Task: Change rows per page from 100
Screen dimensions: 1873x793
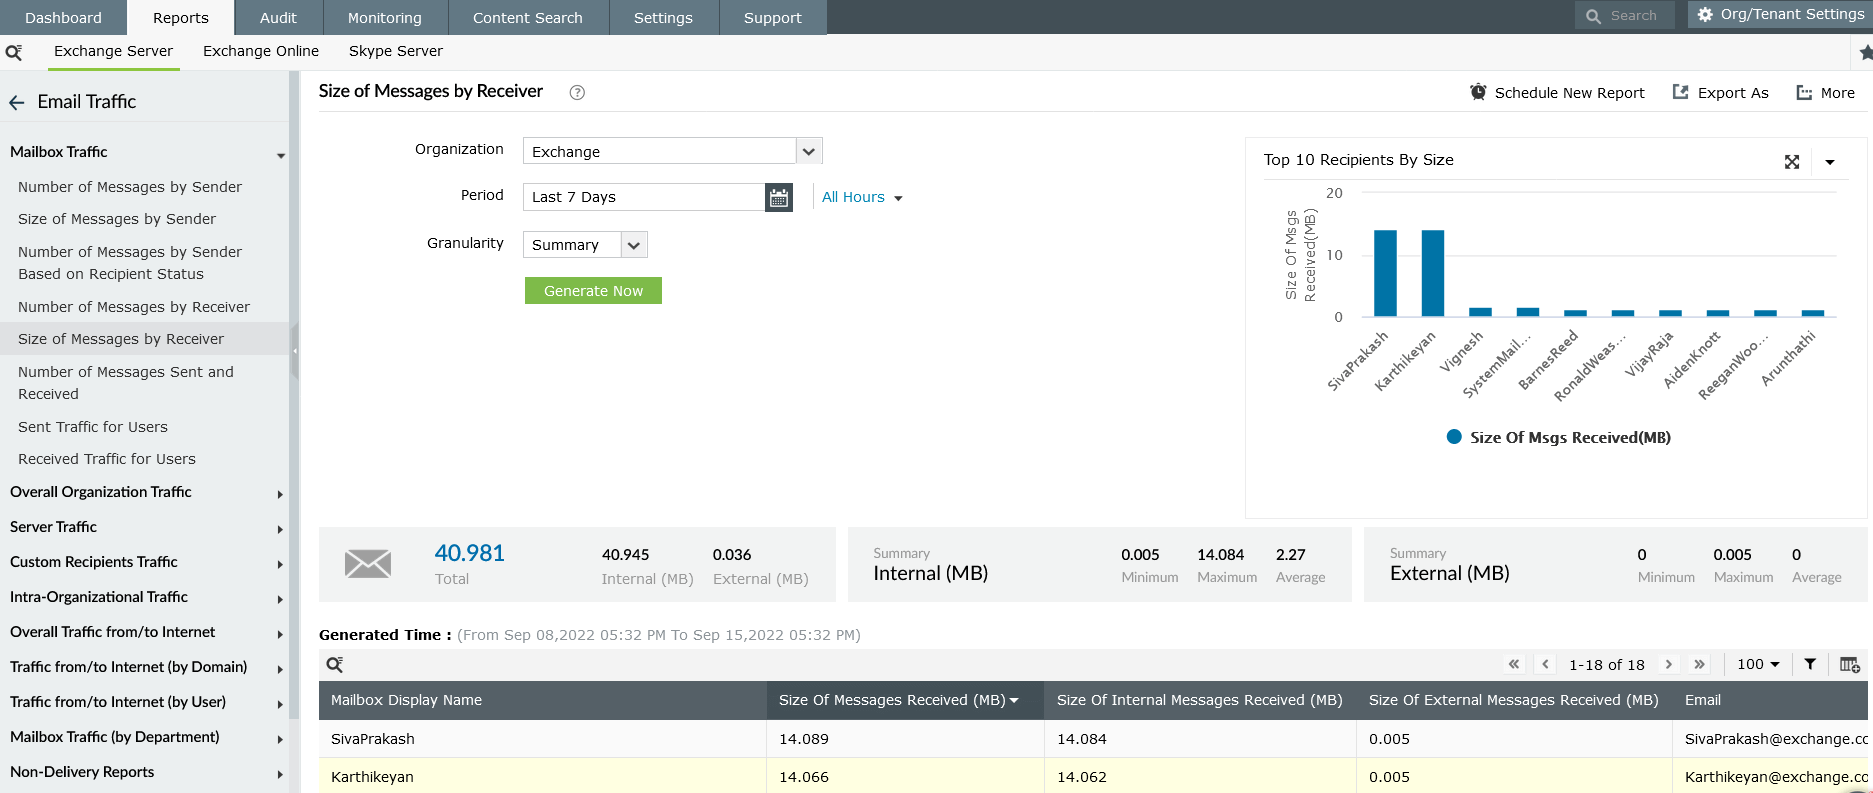Action: (1758, 664)
